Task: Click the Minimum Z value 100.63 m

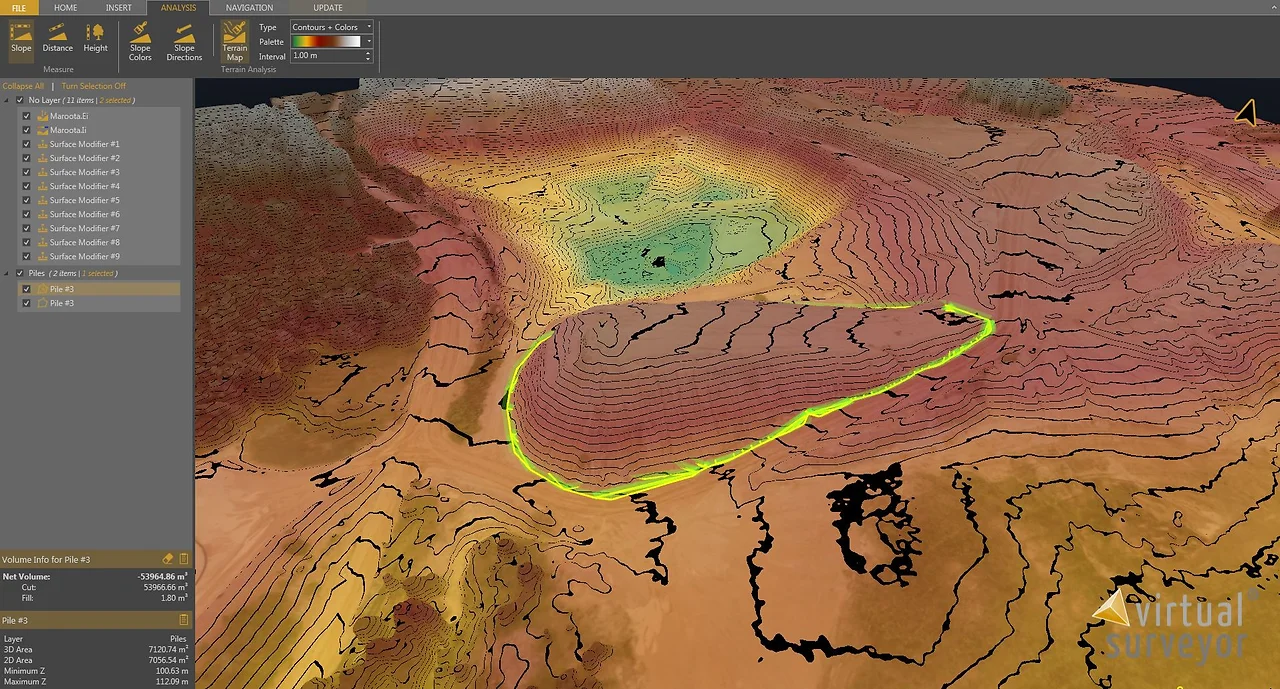Action: click(x=173, y=671)
